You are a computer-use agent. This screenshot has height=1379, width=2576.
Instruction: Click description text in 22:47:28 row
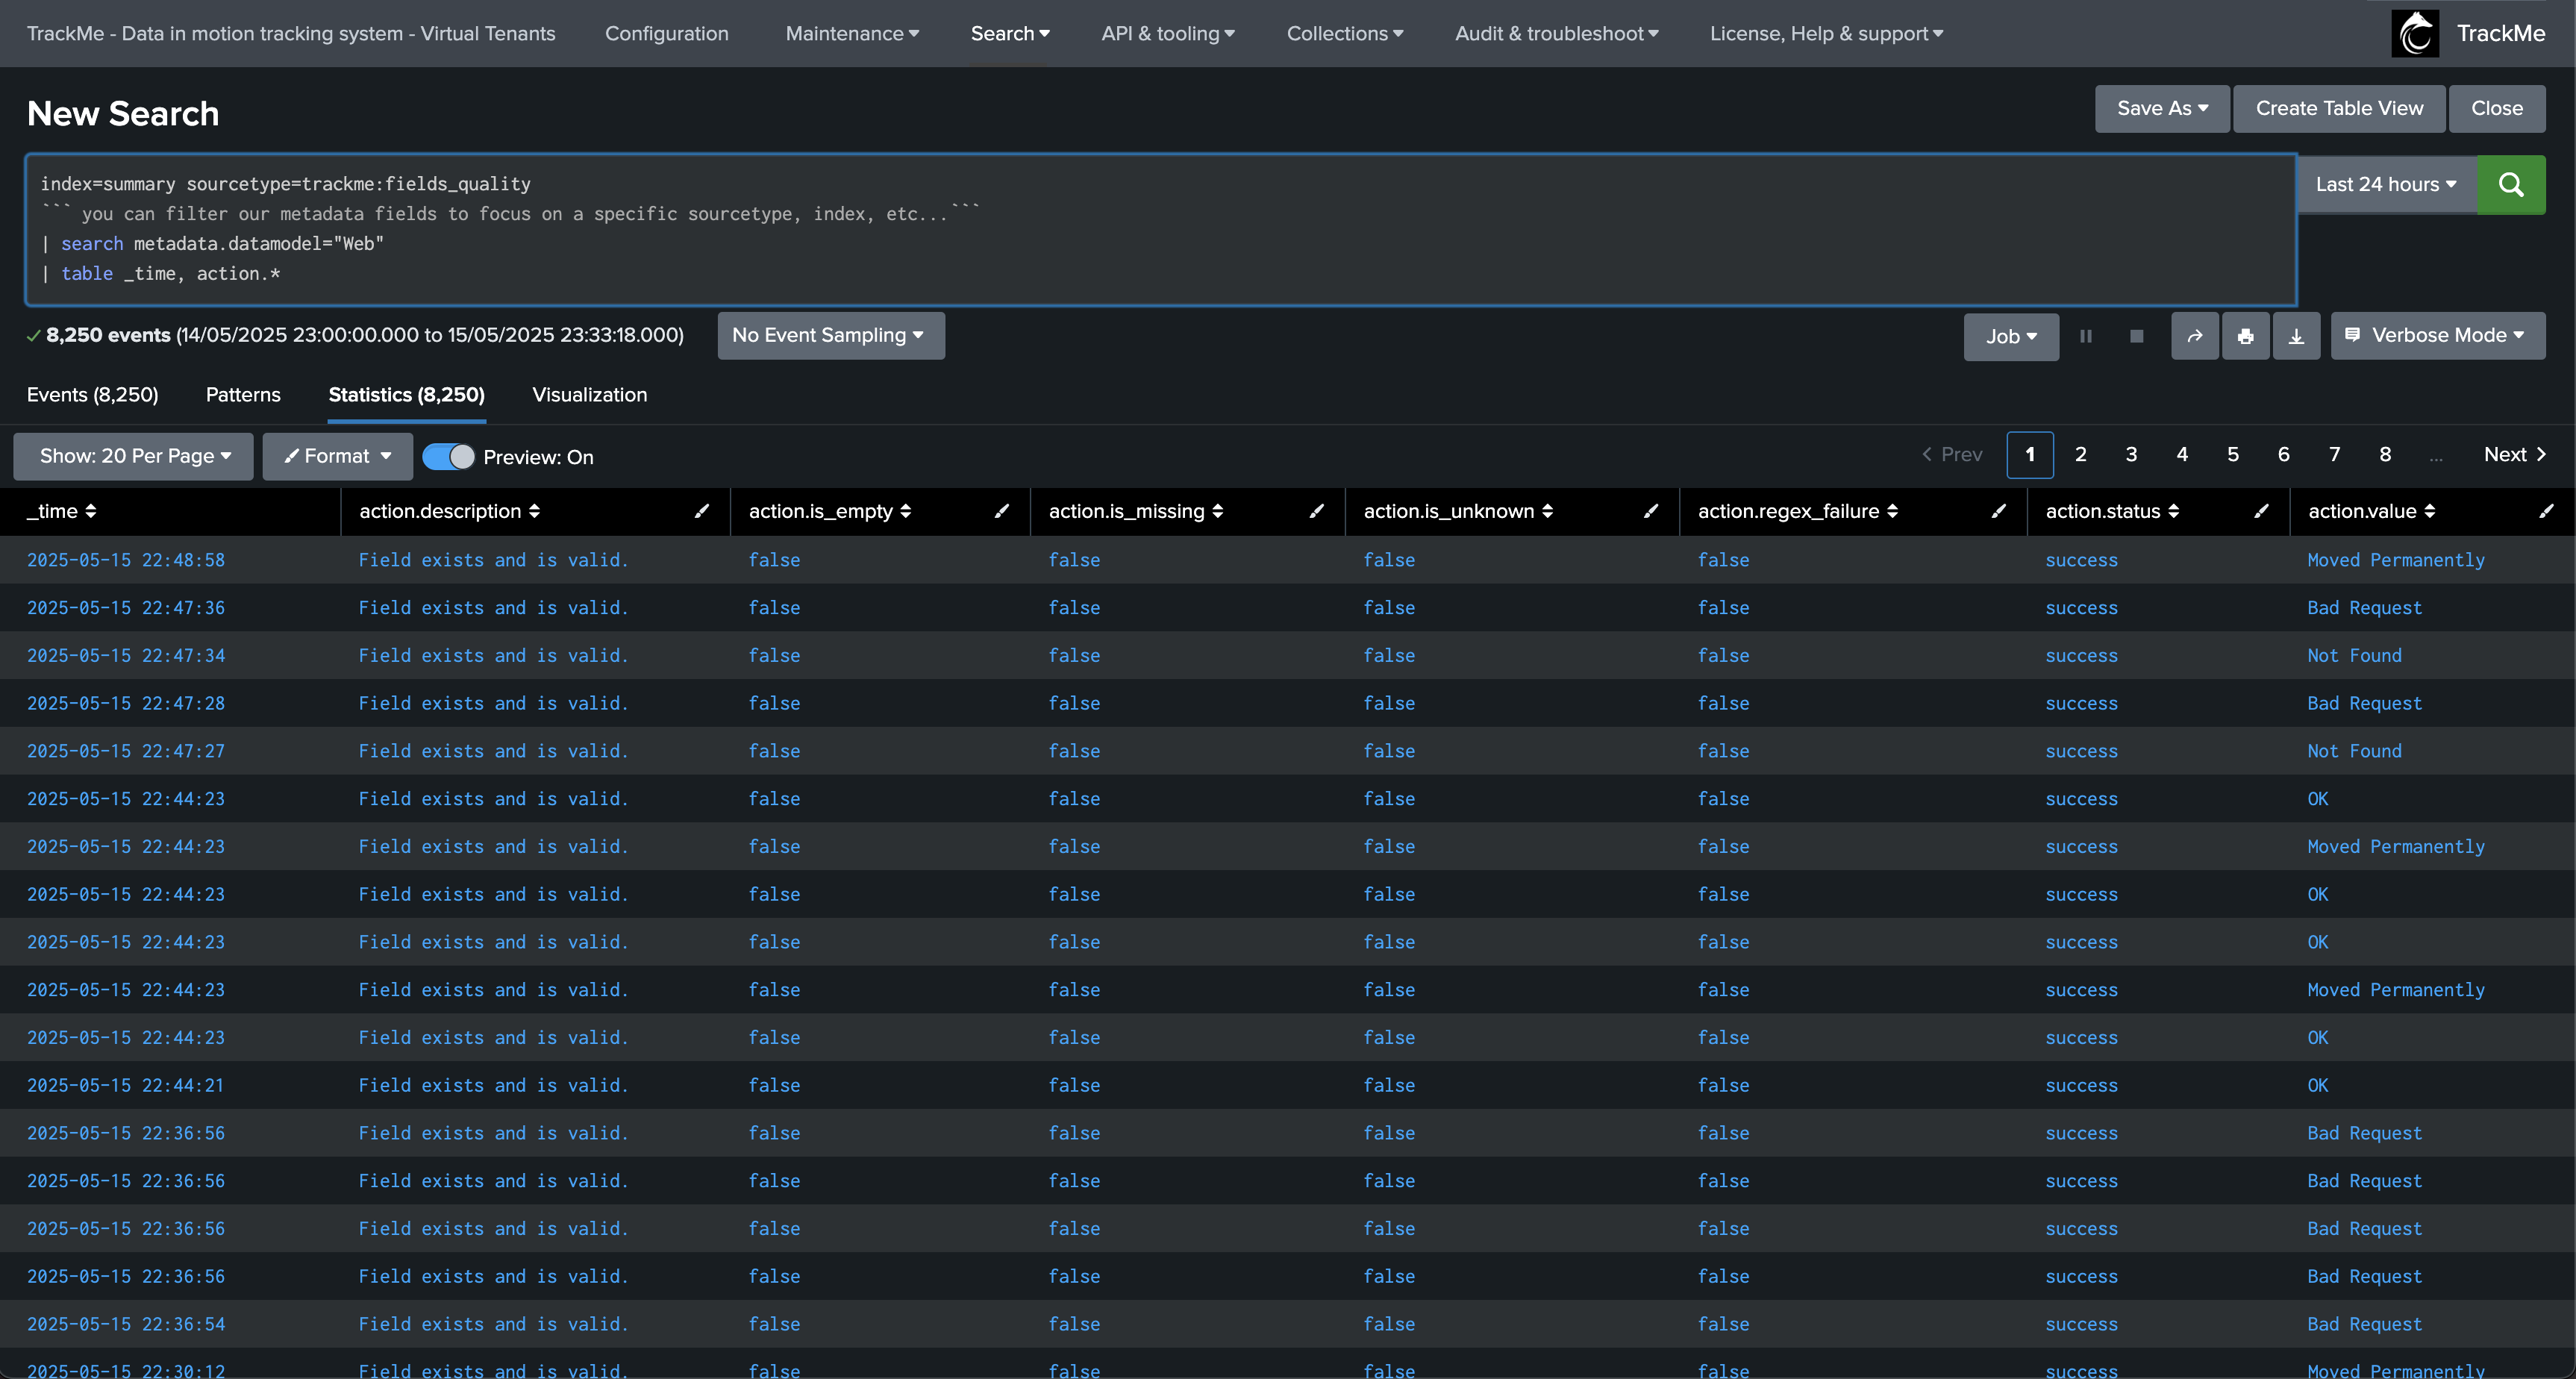[x=493, y=703]
